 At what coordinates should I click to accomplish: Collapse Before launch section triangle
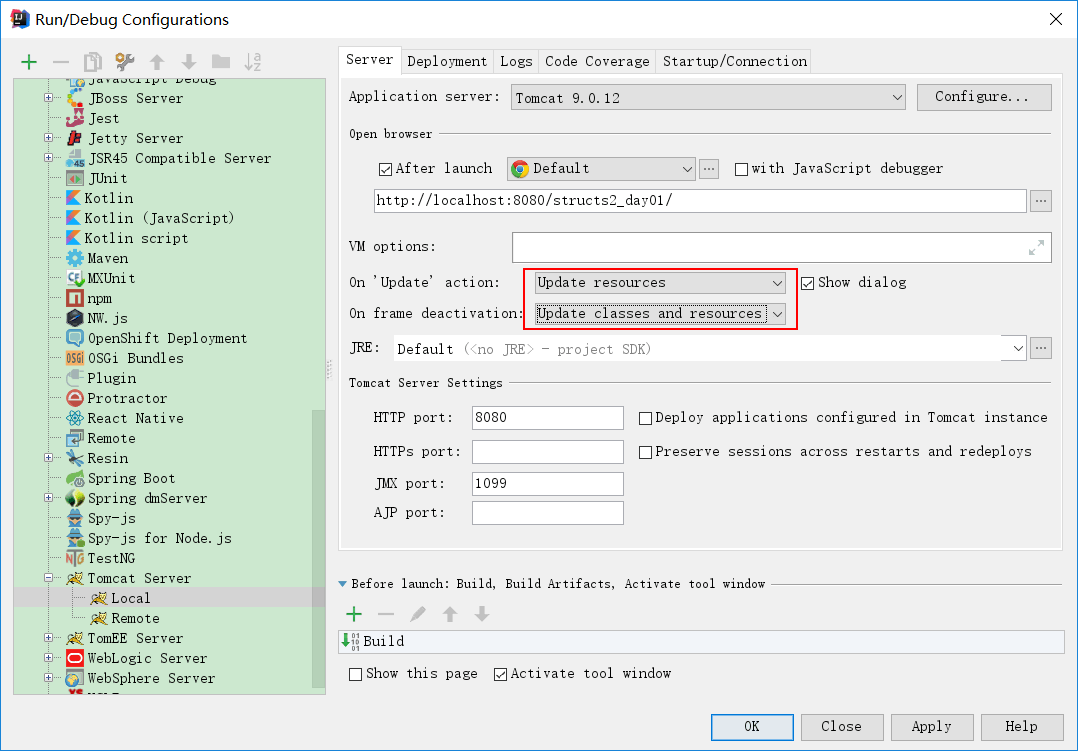[343, 584]
